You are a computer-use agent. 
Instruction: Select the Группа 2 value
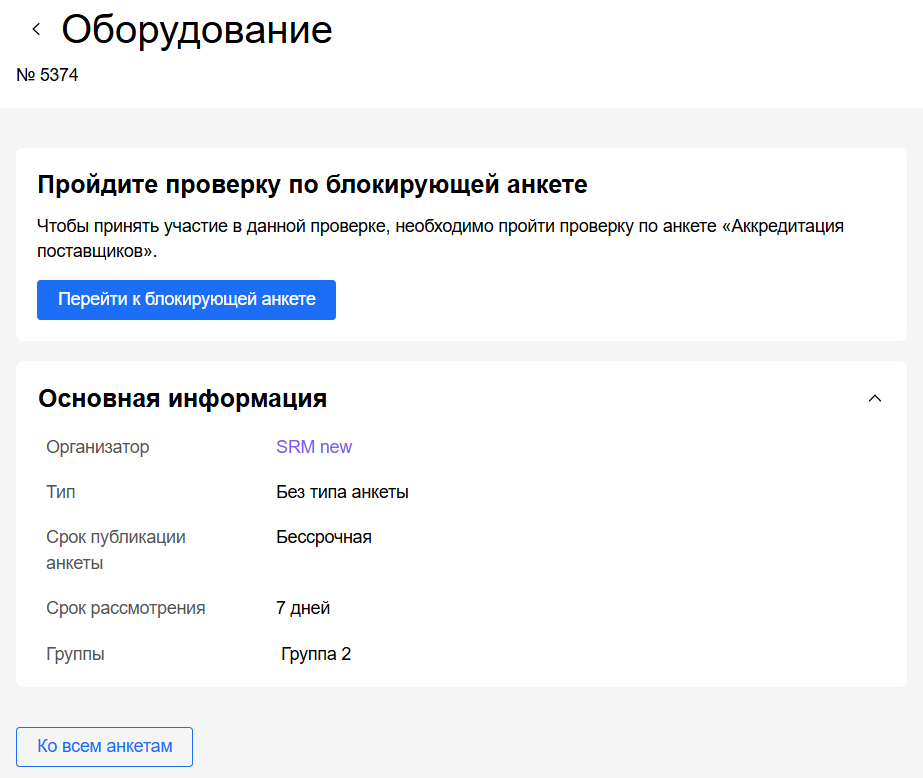[x=316, y=654]
